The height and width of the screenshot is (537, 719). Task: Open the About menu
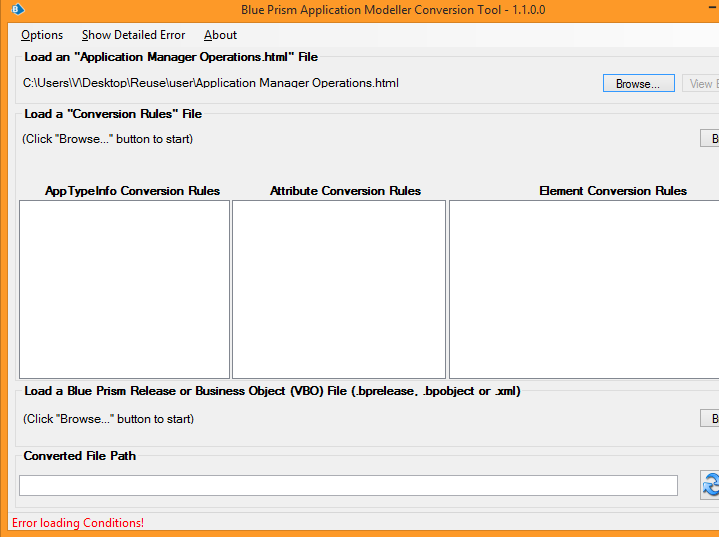pyautogui.click(x=220, y=35)
